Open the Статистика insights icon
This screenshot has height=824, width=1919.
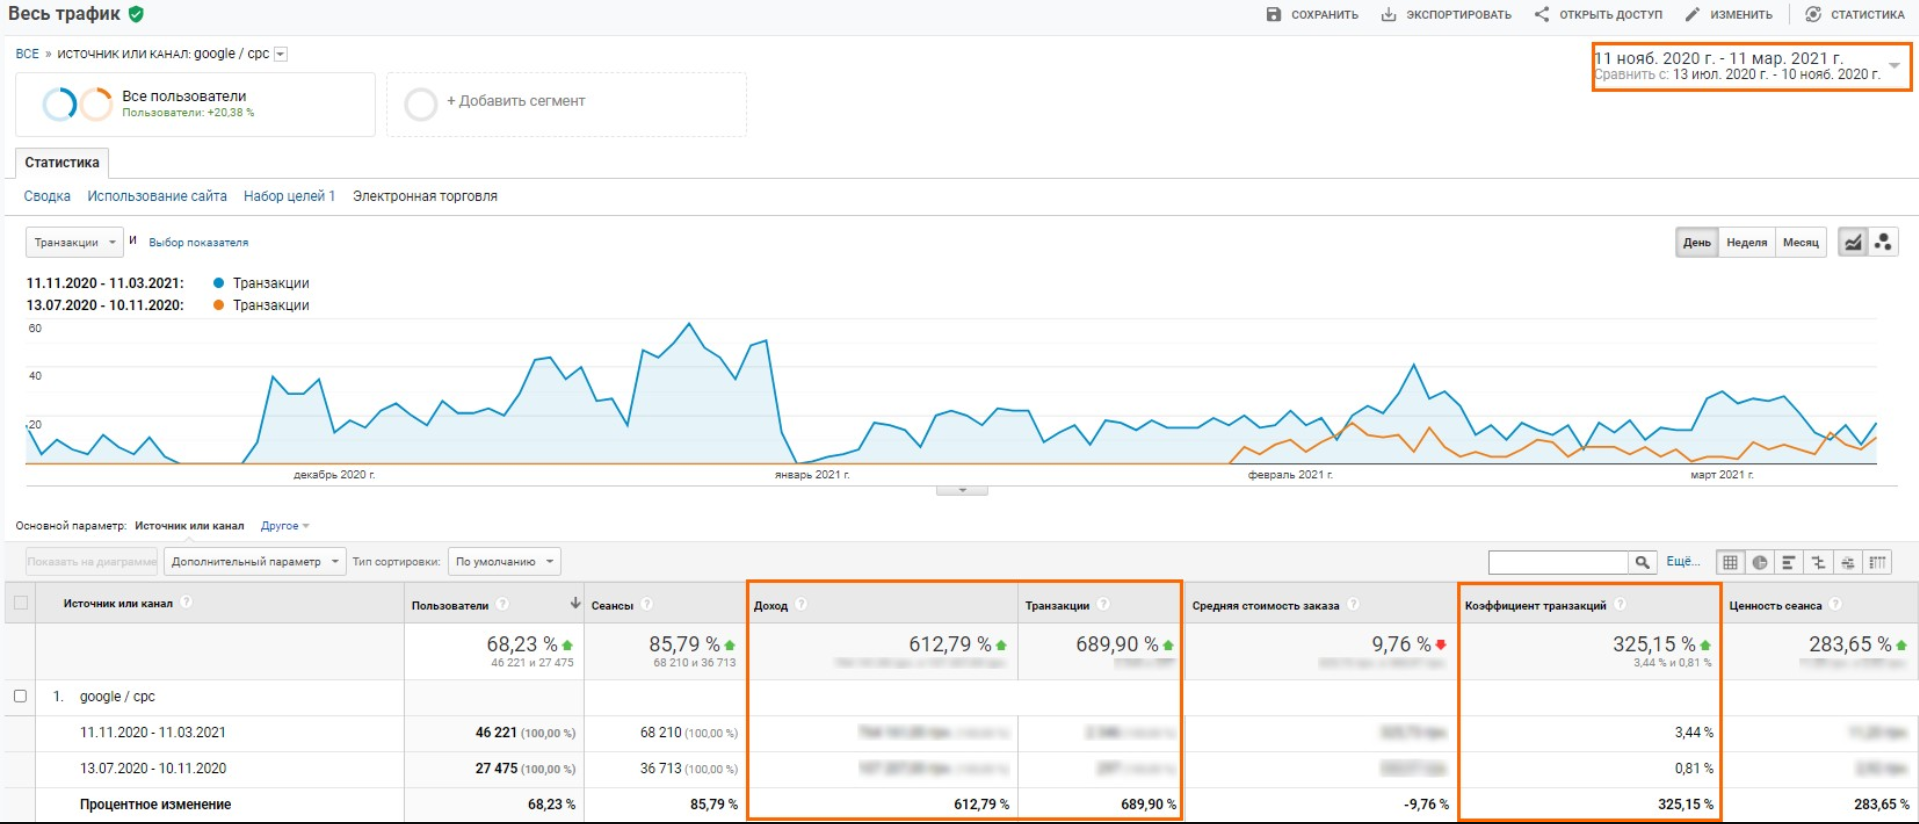tap(1813, 15)
